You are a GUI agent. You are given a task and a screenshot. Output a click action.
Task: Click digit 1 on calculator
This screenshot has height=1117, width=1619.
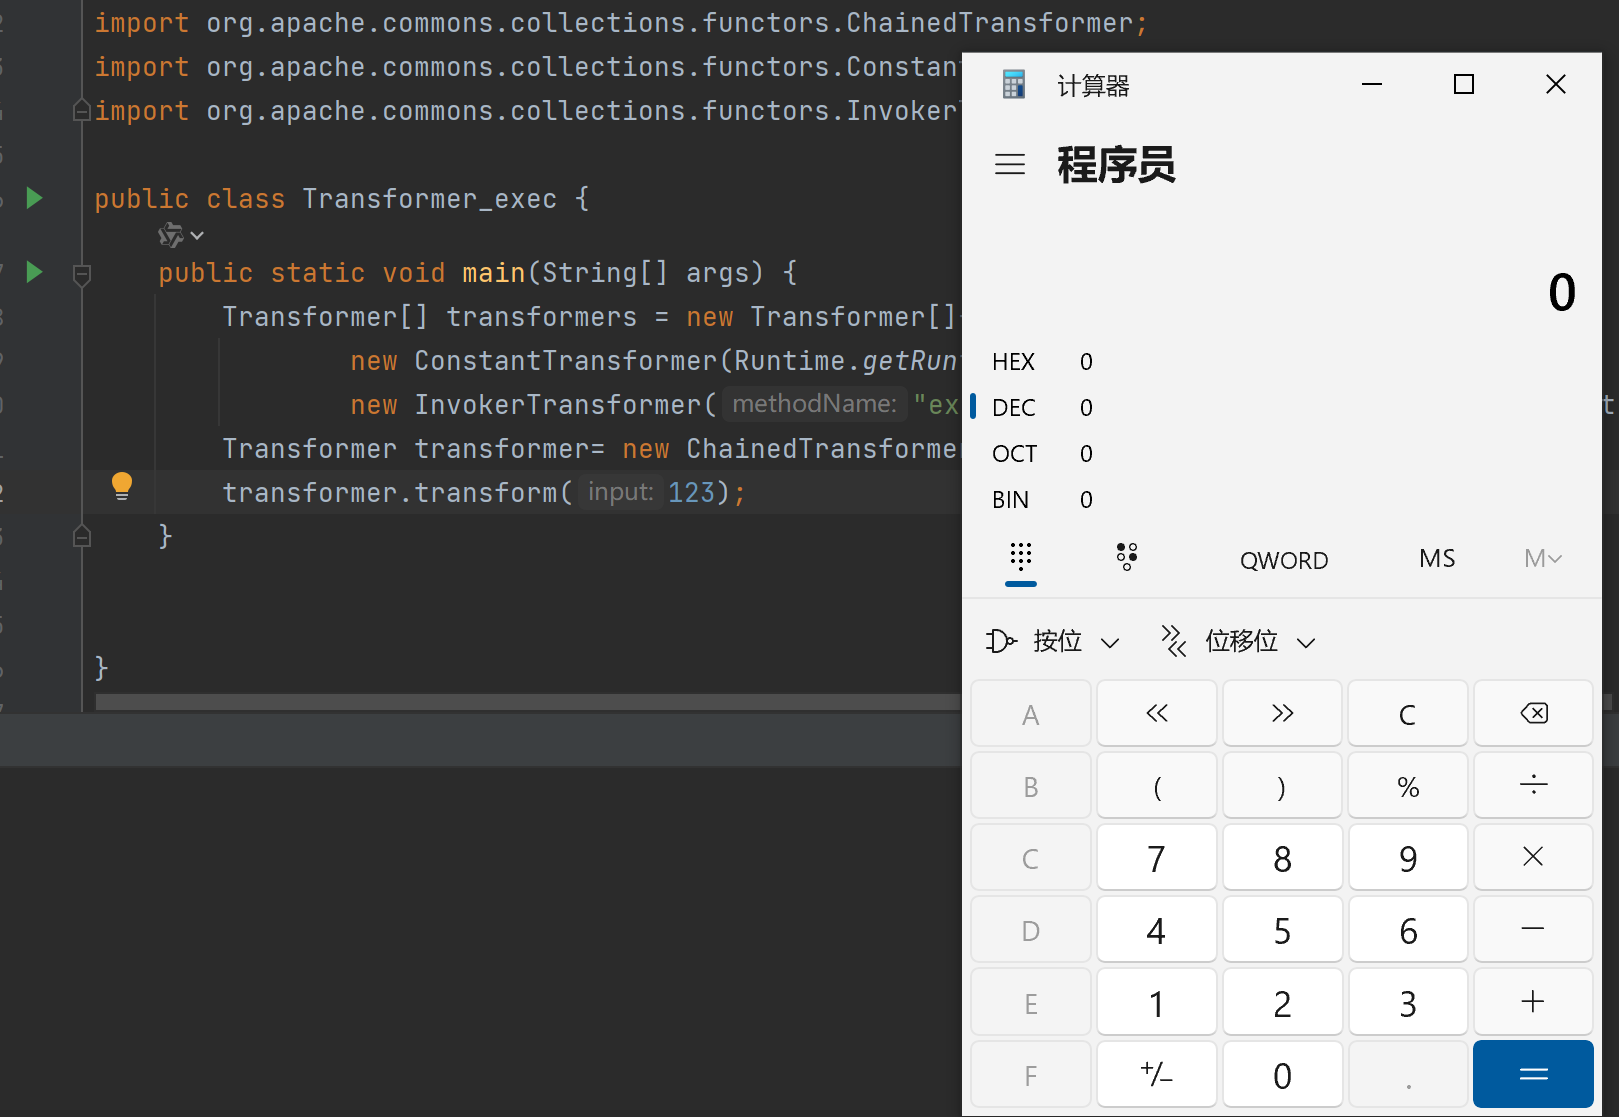pos(1157,1001)
